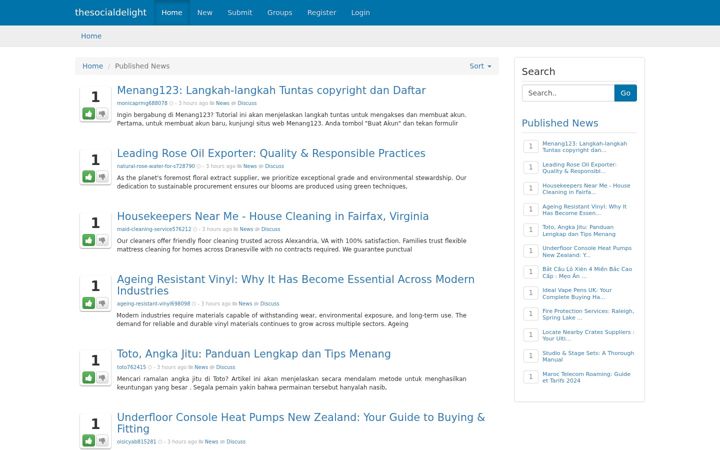Image resolution: width=720 pixels, height=450 pixels.
Task: Open sidebar link Studio & Stage Sets
Action: (x=588, y=356)
